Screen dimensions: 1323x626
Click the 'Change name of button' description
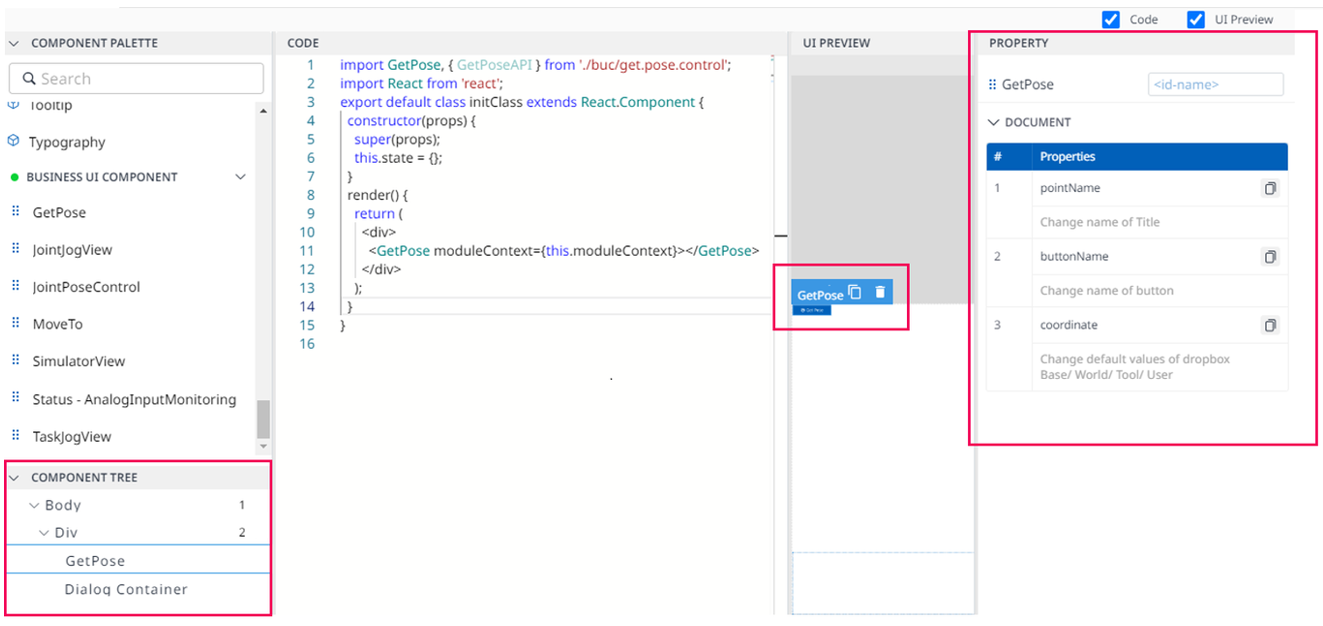1107,291
